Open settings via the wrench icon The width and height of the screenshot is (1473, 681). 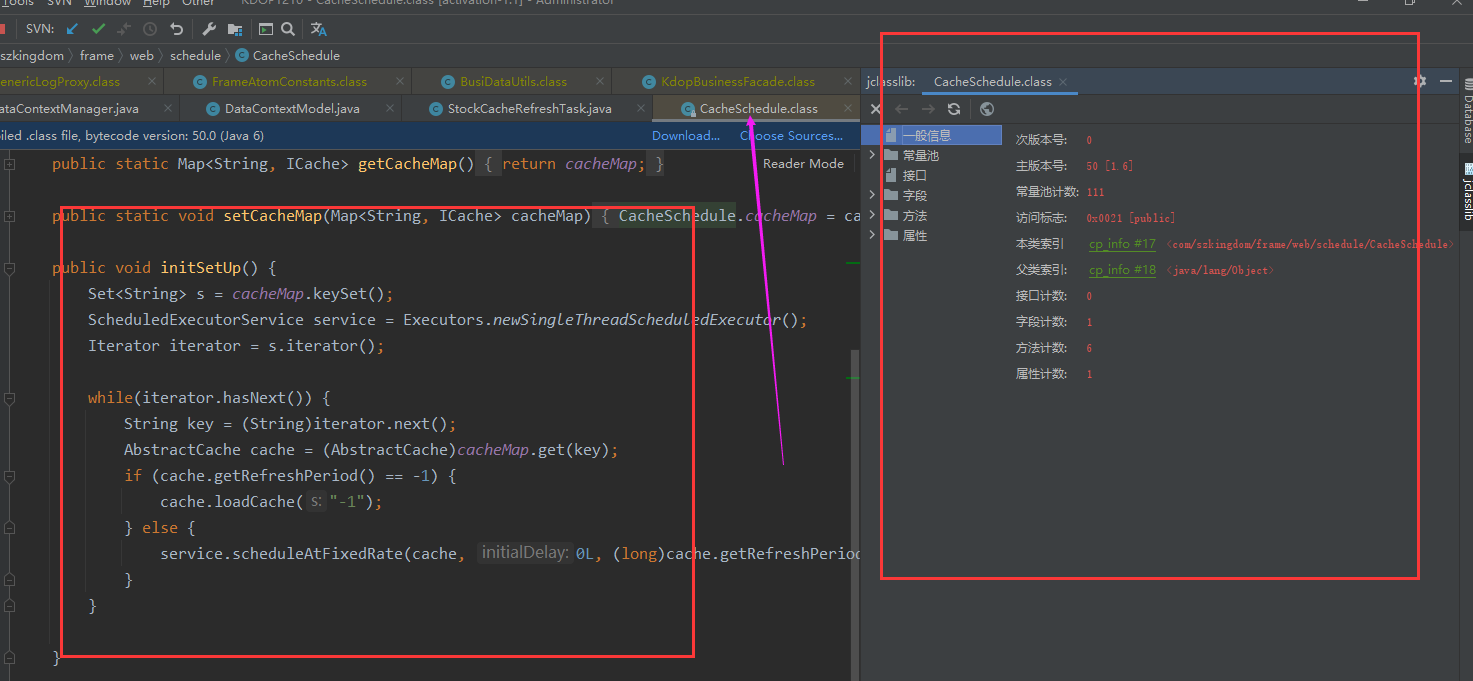pos(209,29)
